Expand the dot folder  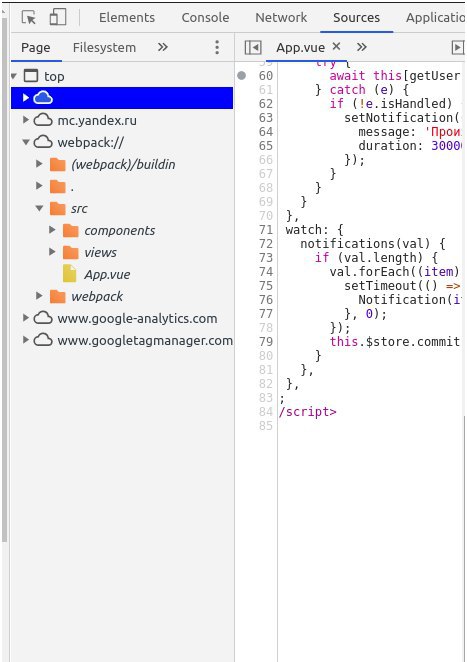[x=39, y=186]
